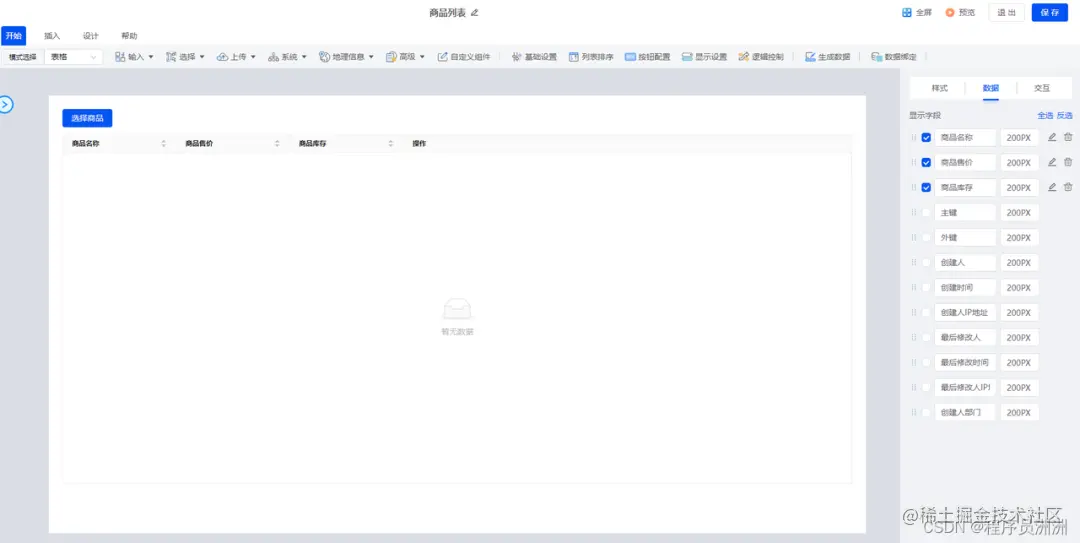Click the 退出 exit button
The width and height of the screenshot is (1080, 543).
click(x=1006, y=12)
